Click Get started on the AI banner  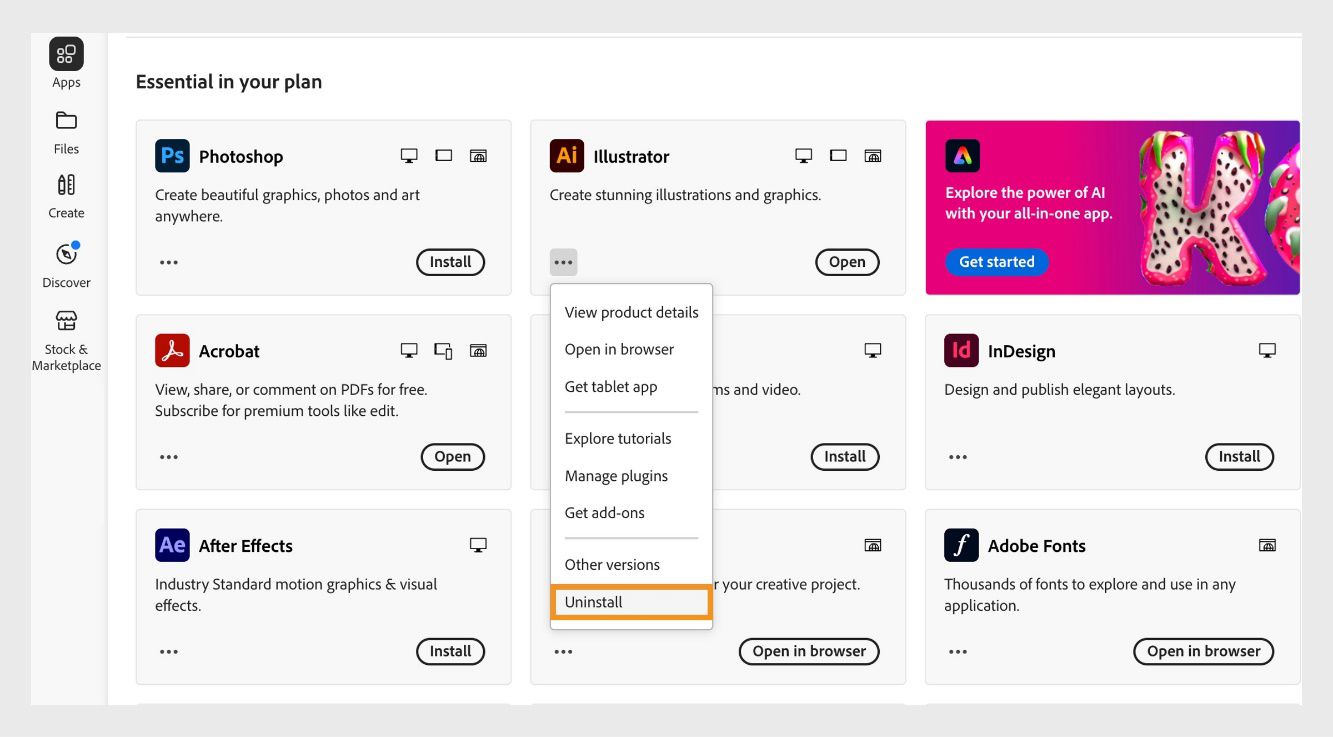(997, 262)
